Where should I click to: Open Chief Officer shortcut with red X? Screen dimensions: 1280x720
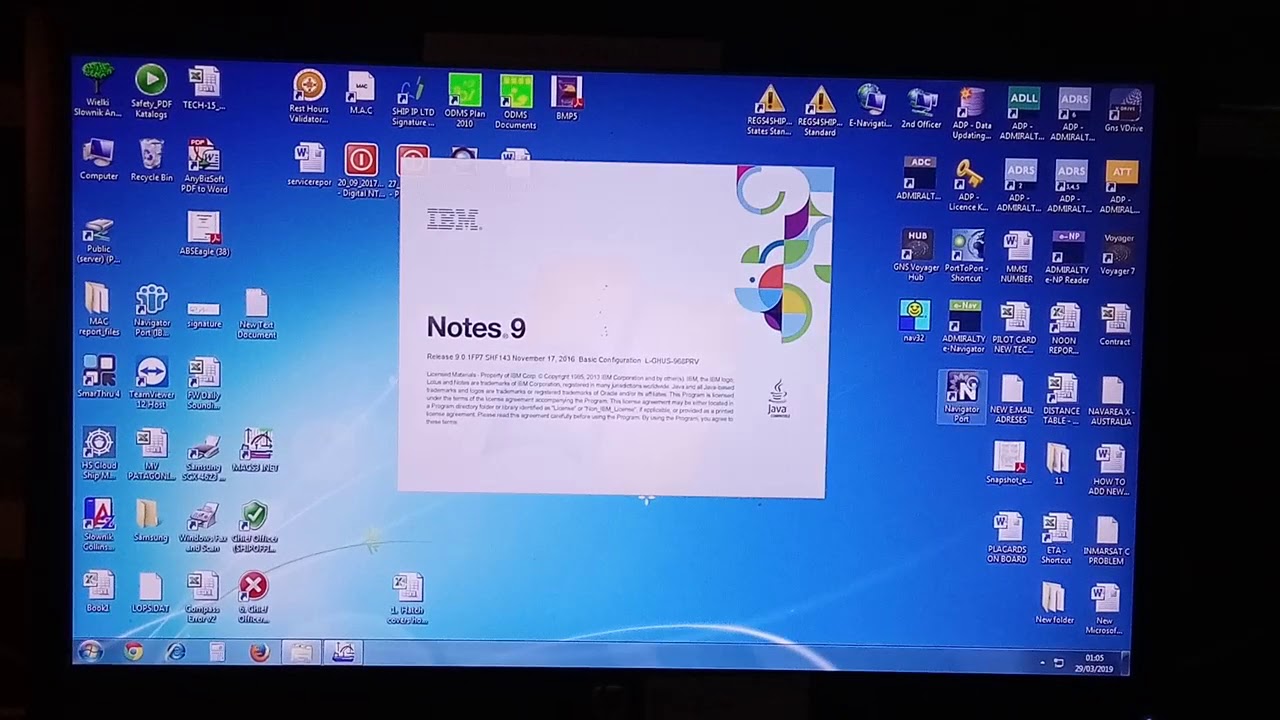pos(254,598)
